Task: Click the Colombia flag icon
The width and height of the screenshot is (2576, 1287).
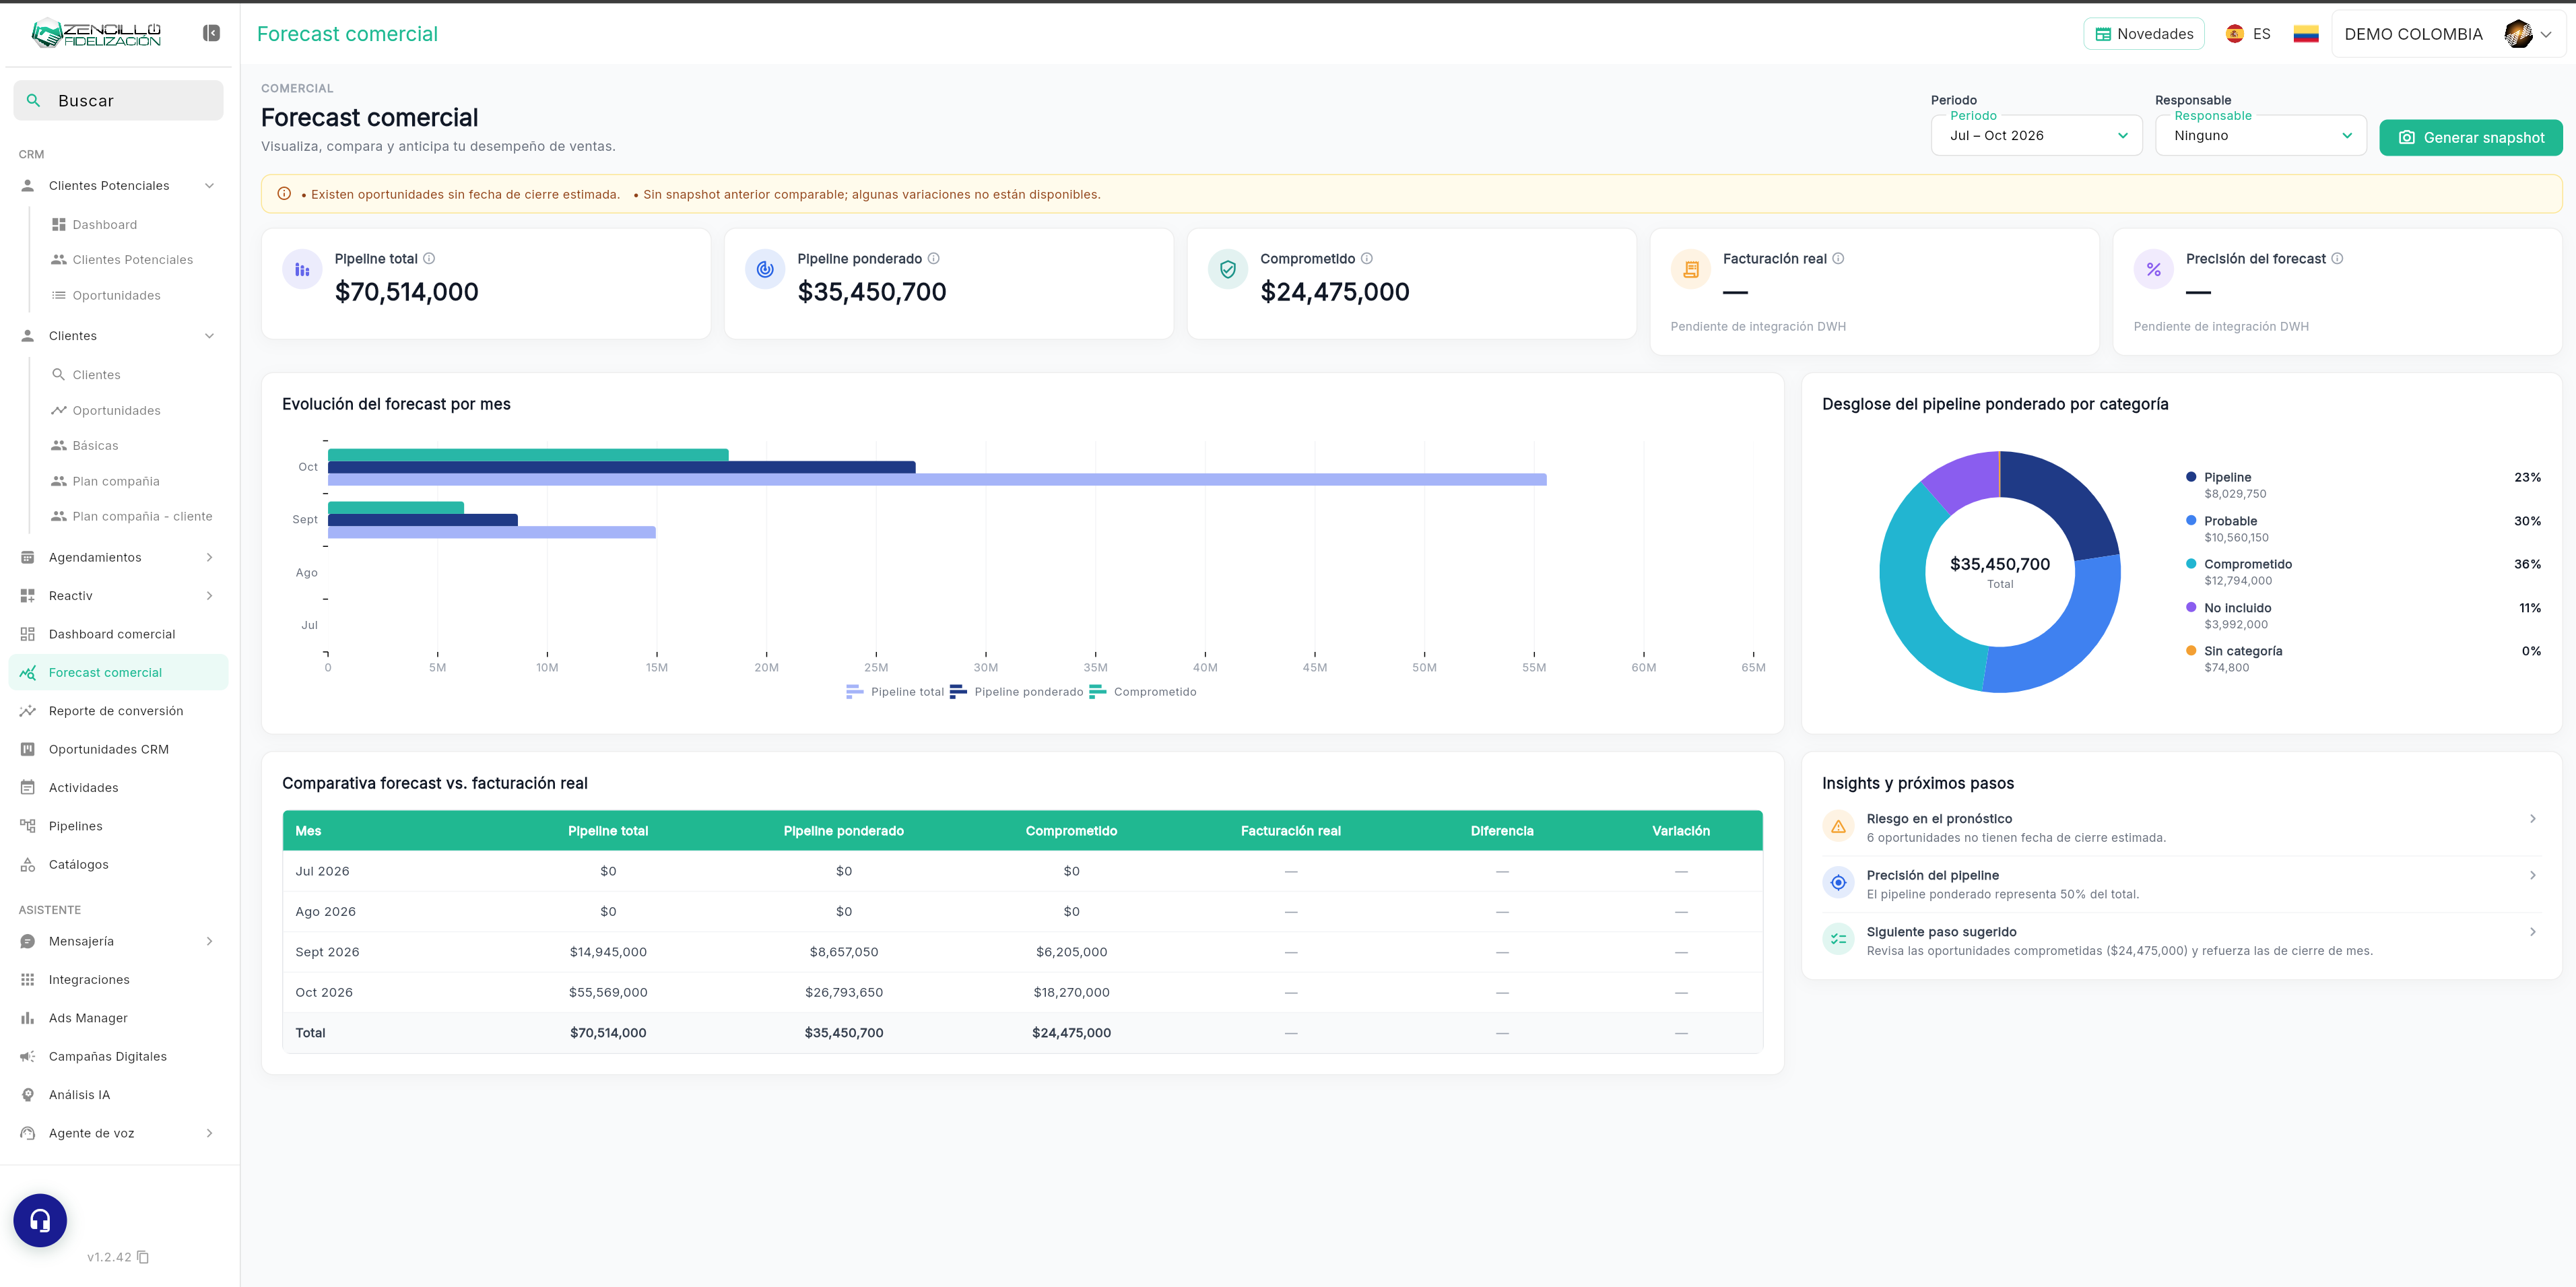Action: [2306, 34]
